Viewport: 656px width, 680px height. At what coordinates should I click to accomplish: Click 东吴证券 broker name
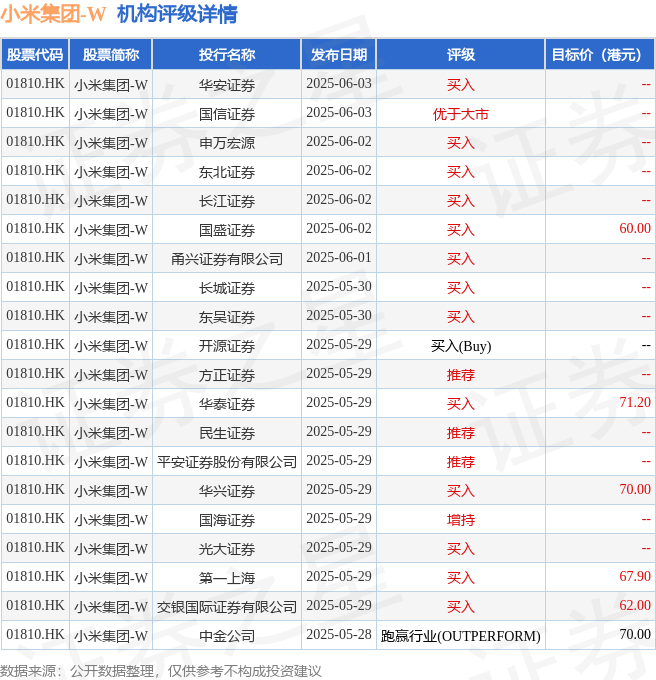pyautogui.click(x=227, y=317)
